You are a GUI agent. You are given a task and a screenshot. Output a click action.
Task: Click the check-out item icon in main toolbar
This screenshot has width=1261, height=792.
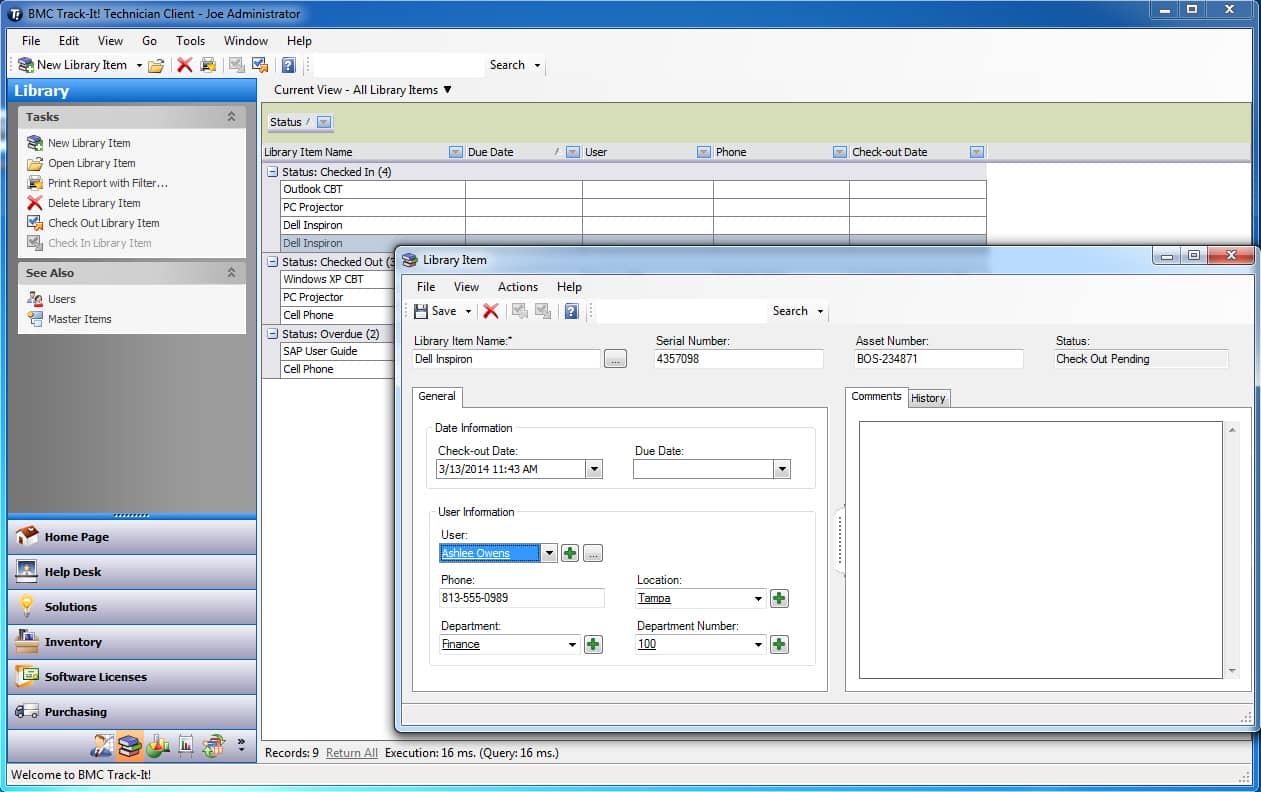point(260,65)
